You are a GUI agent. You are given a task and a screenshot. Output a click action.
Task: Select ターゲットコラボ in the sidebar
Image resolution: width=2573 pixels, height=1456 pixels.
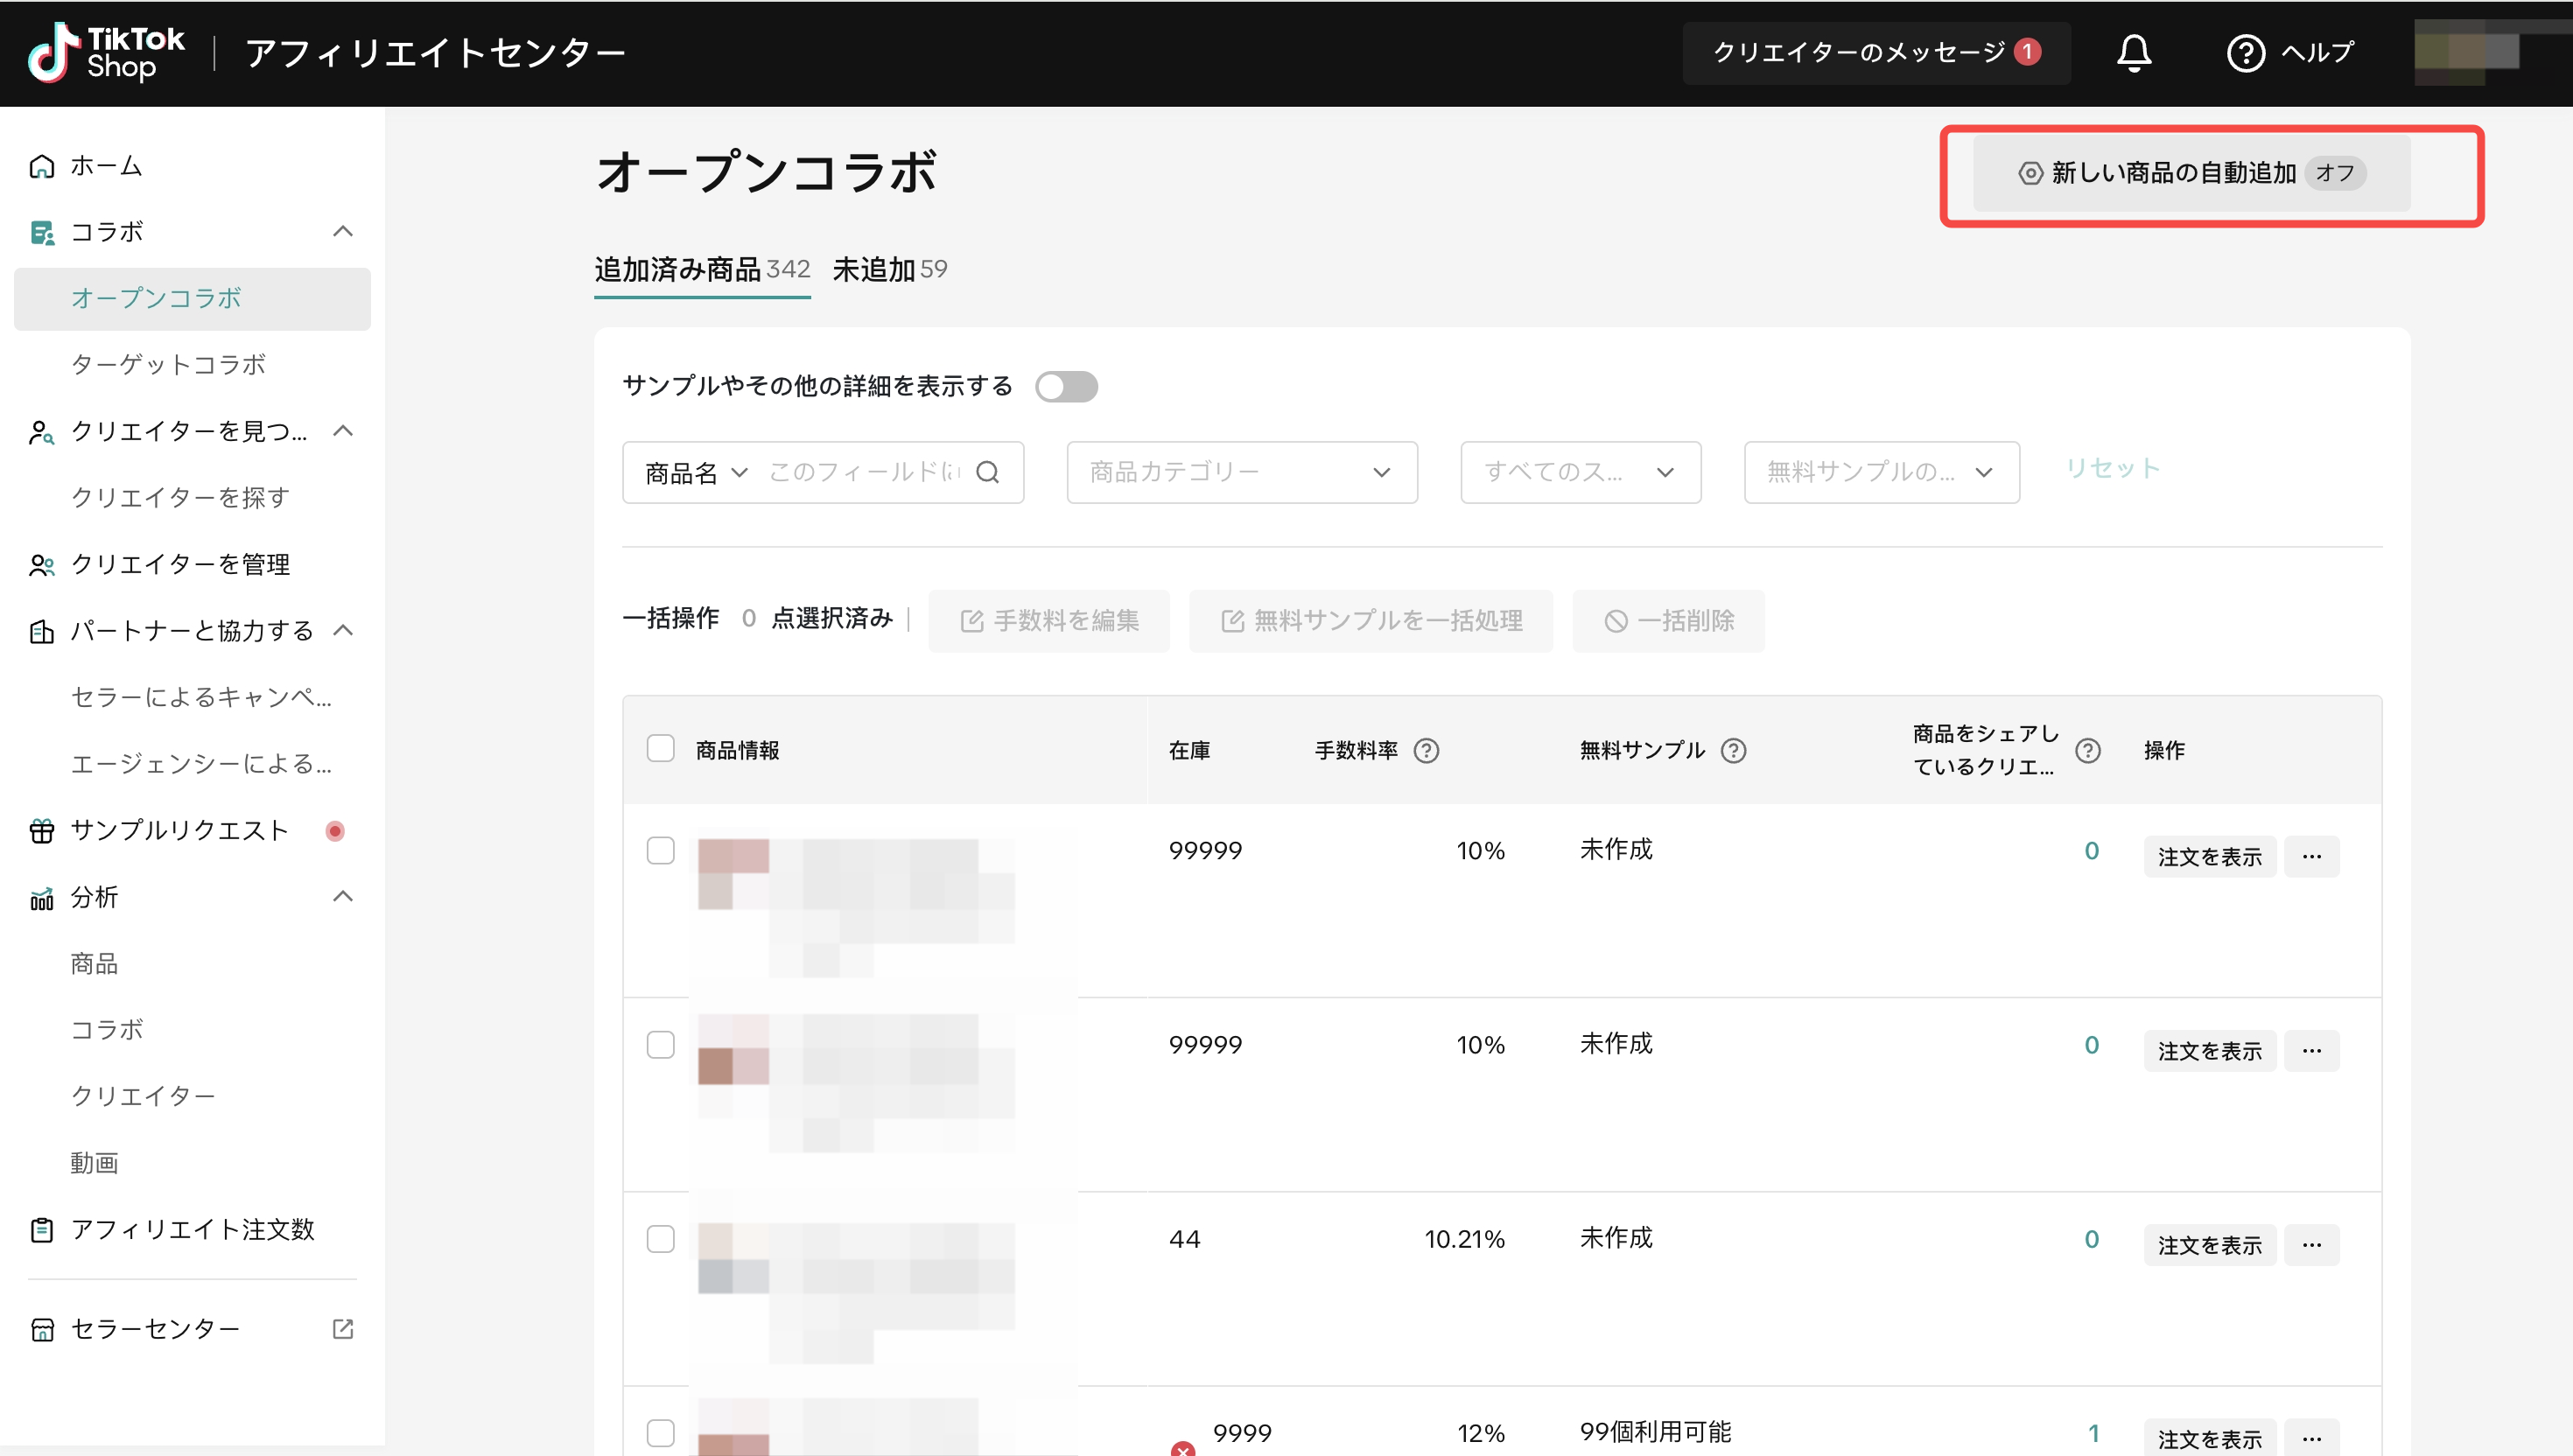pos(168,364)
